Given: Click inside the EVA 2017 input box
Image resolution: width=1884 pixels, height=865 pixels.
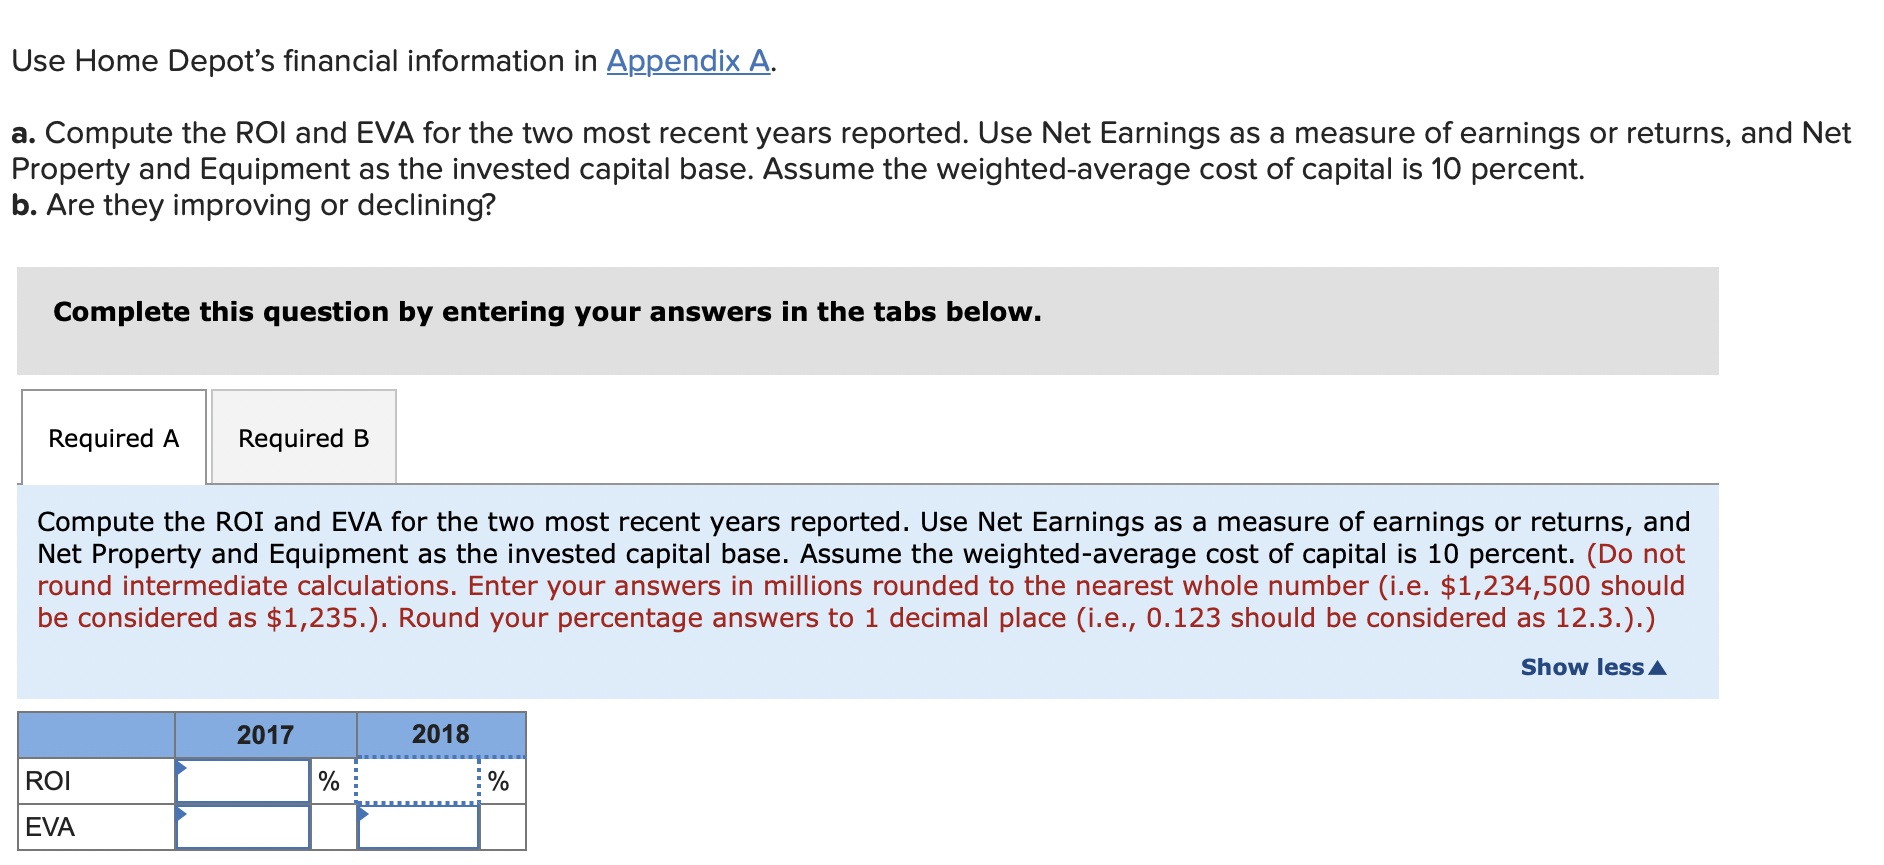Looking at the screenshot, I should tap(242, 827).
